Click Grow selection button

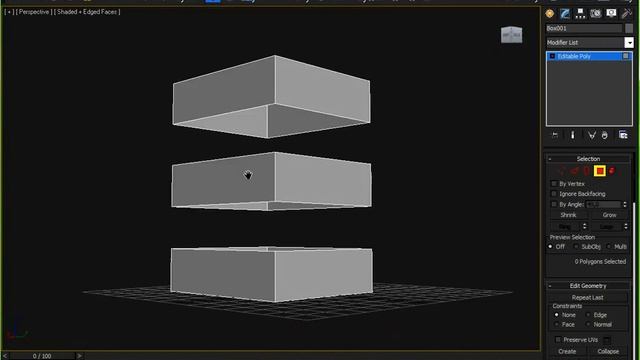[x=609, y=215]
